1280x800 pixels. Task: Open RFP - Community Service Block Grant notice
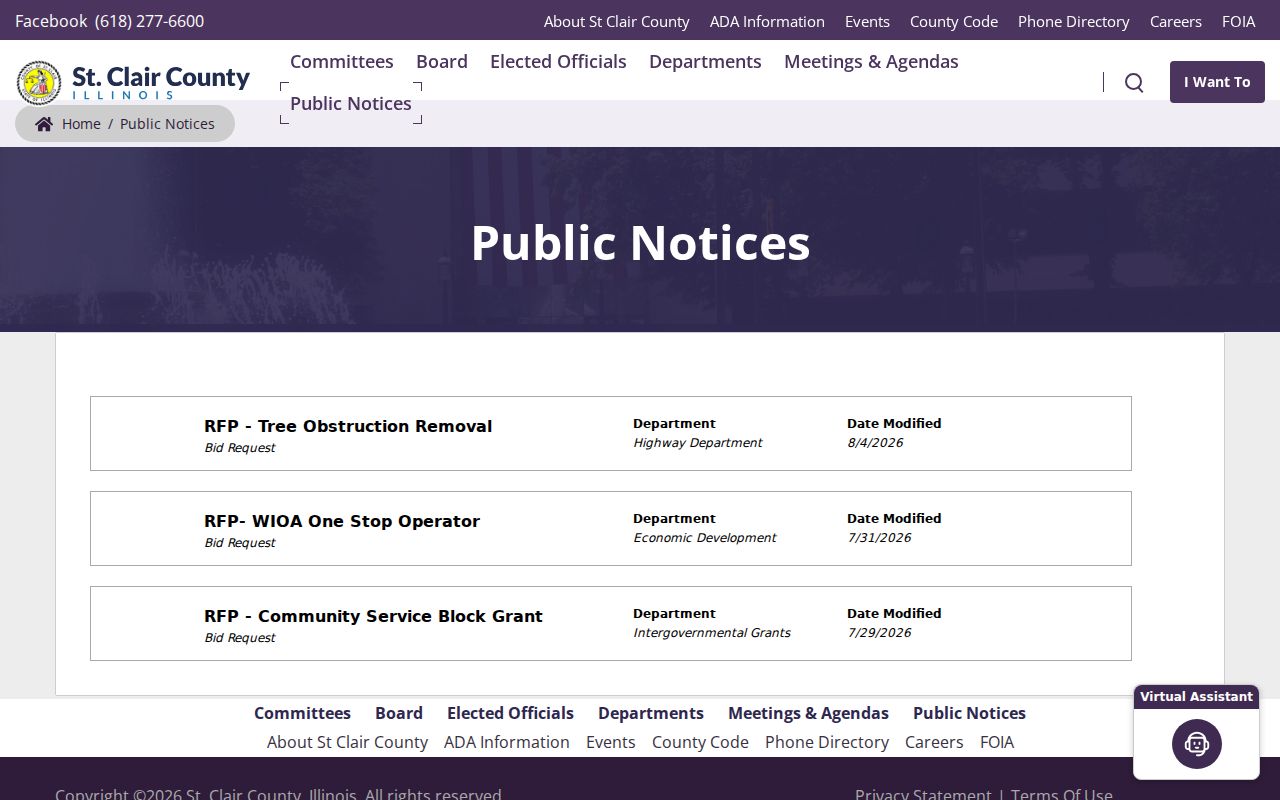click(373, 616)
